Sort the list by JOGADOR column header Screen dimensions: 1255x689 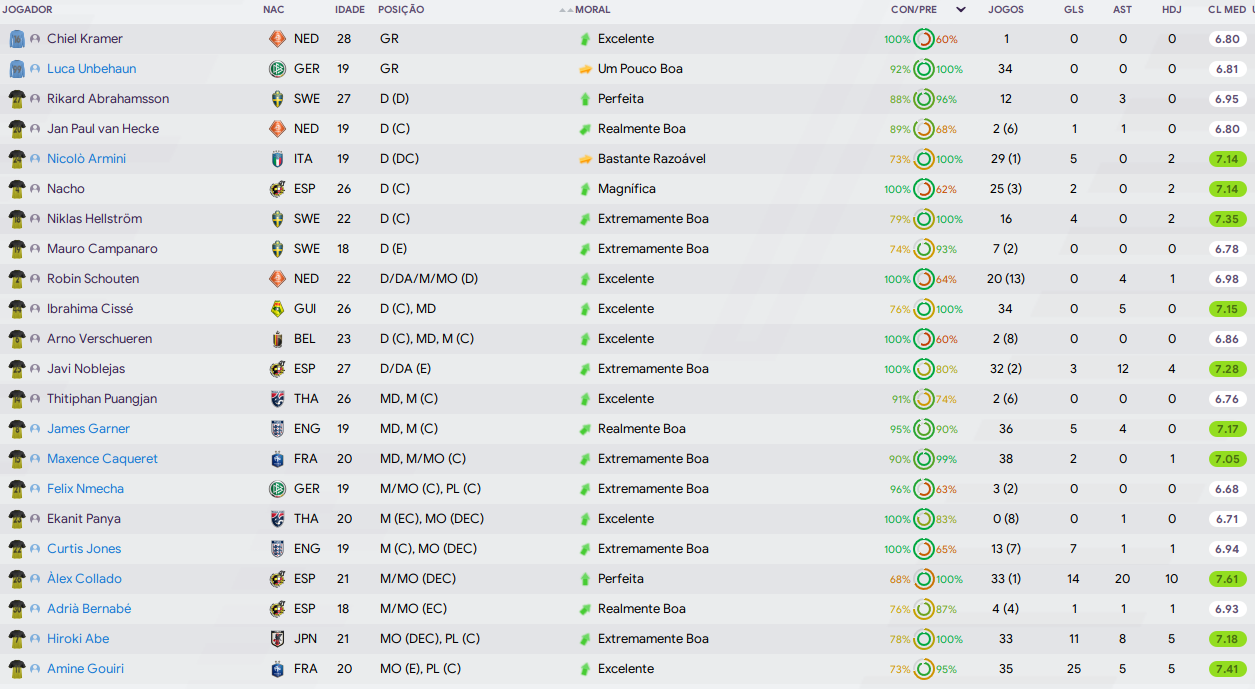(28, 10)
